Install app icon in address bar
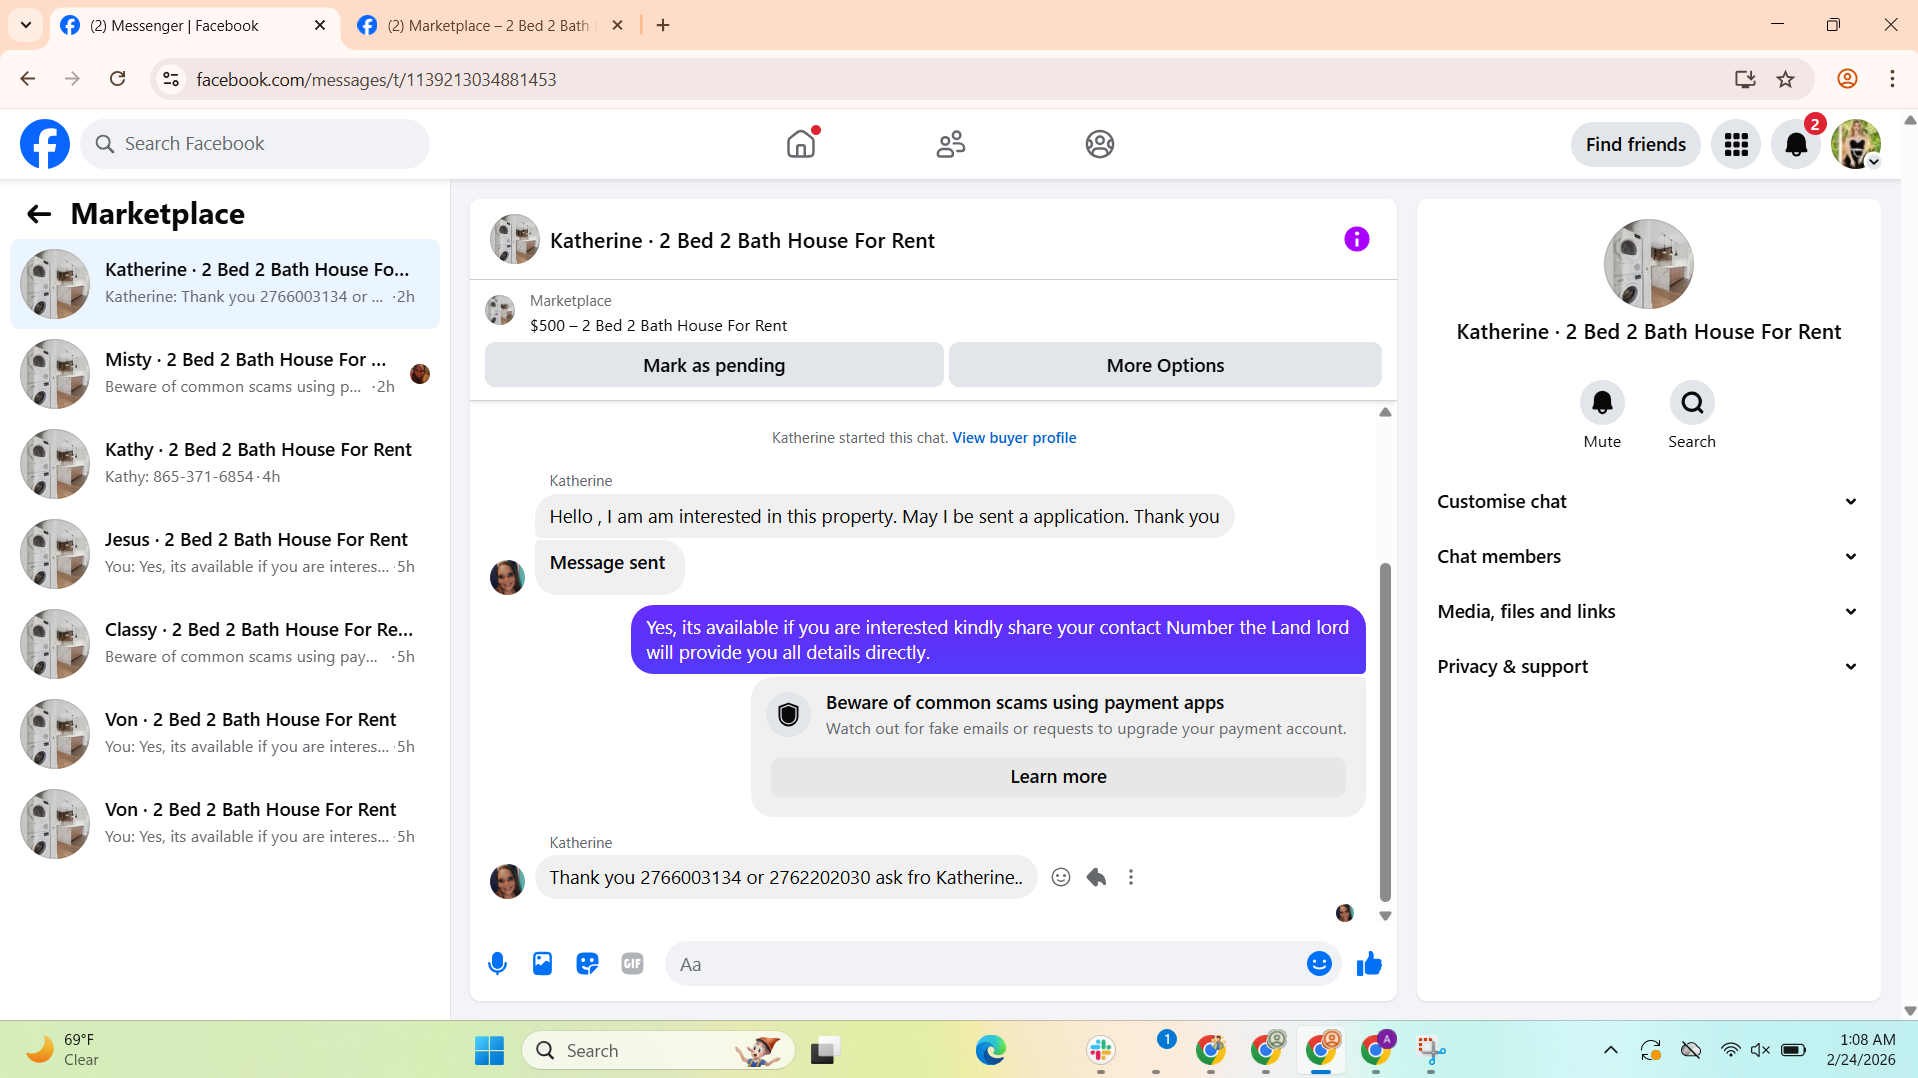The image size is (1918, 1078). tap(1745, 79)
